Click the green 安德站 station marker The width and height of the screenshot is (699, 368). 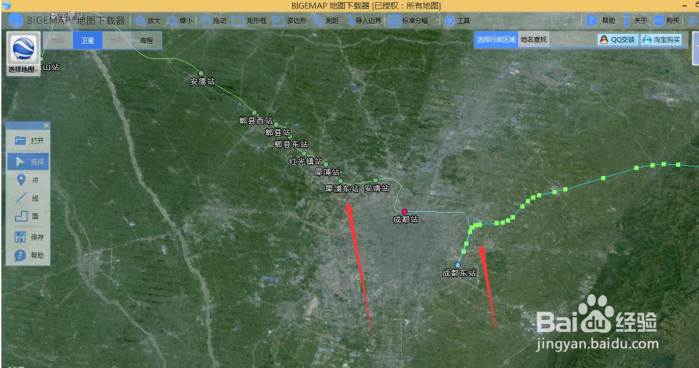click(x=201, y=73)
